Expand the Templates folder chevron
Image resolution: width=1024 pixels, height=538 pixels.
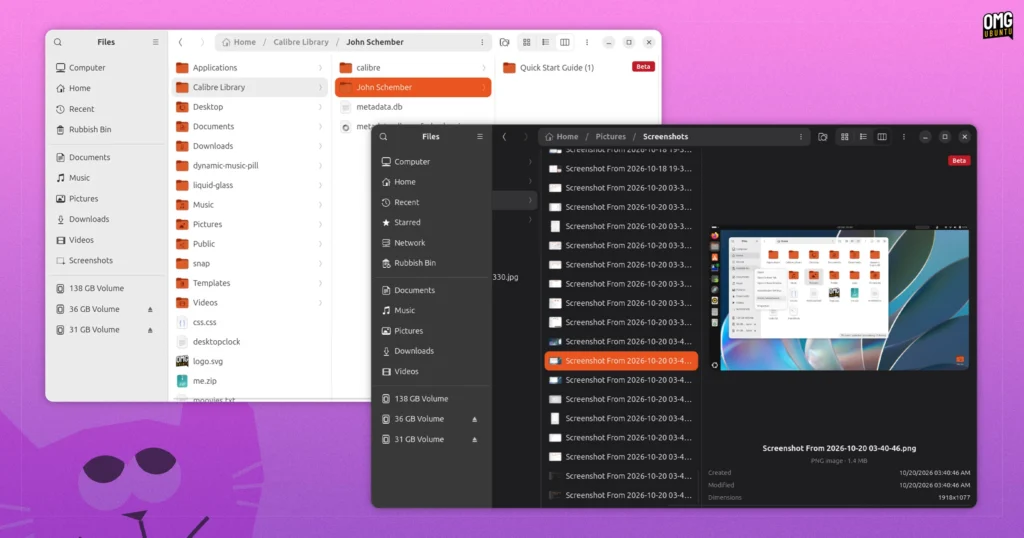(320, 283)
